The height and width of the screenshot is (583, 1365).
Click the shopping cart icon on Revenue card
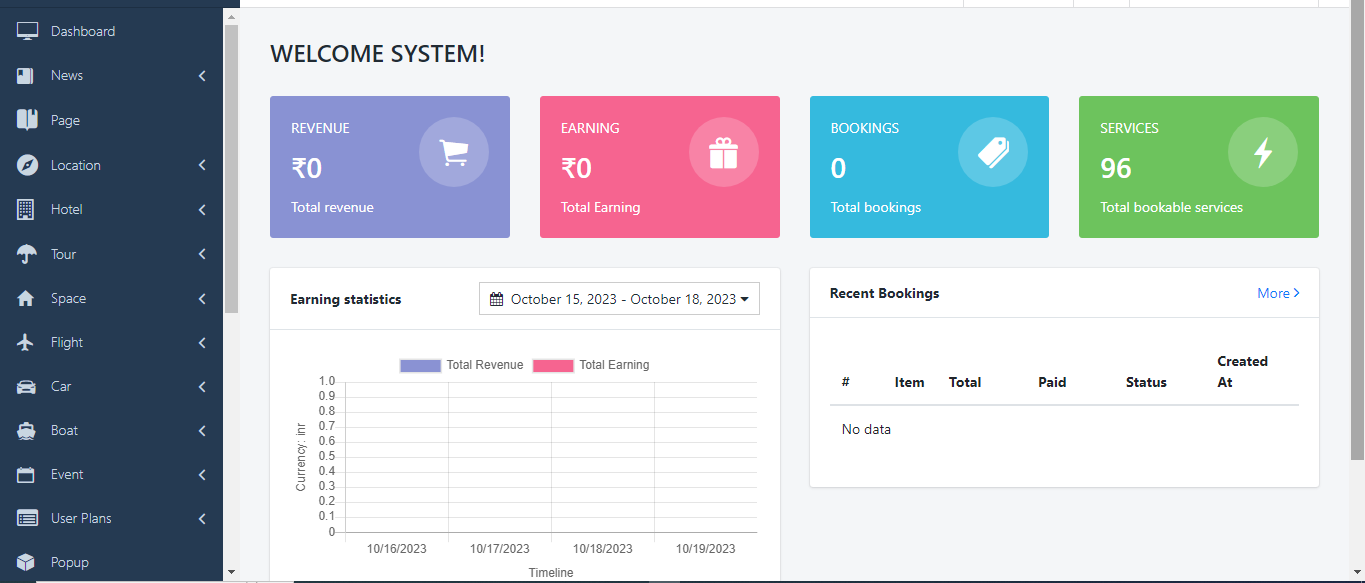[454, 152]
